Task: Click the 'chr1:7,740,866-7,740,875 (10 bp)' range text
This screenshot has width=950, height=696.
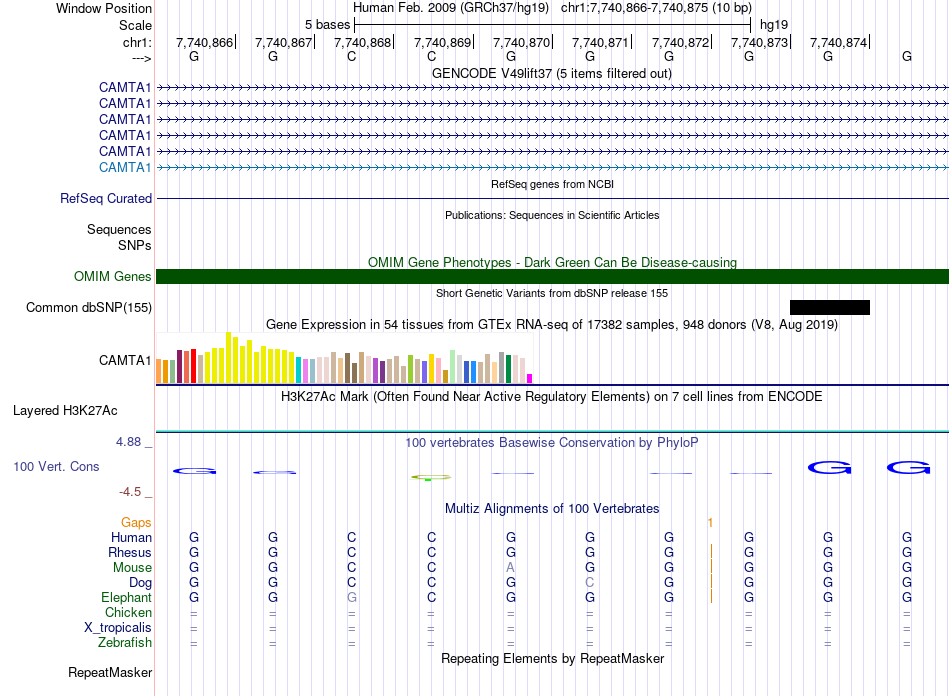Action: (x=656, y=8)
